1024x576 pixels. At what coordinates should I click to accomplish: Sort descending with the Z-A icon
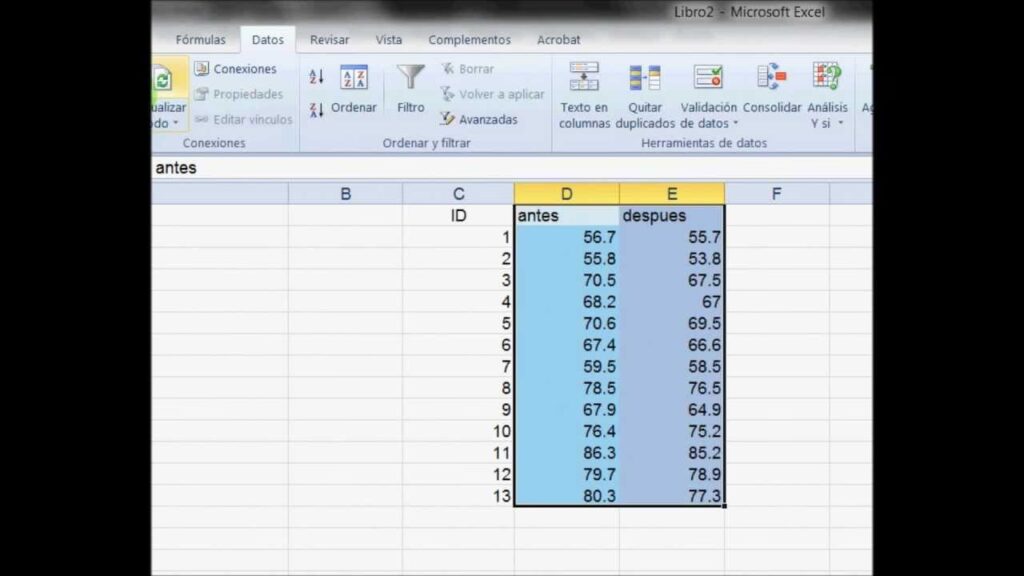tap(316, 109)
